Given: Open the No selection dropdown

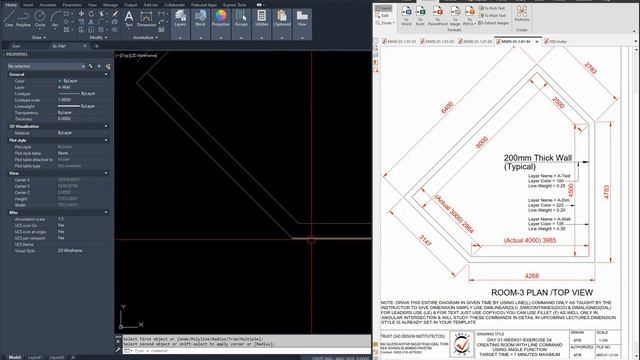Looking at the screenshot, I should click(46, 66).
